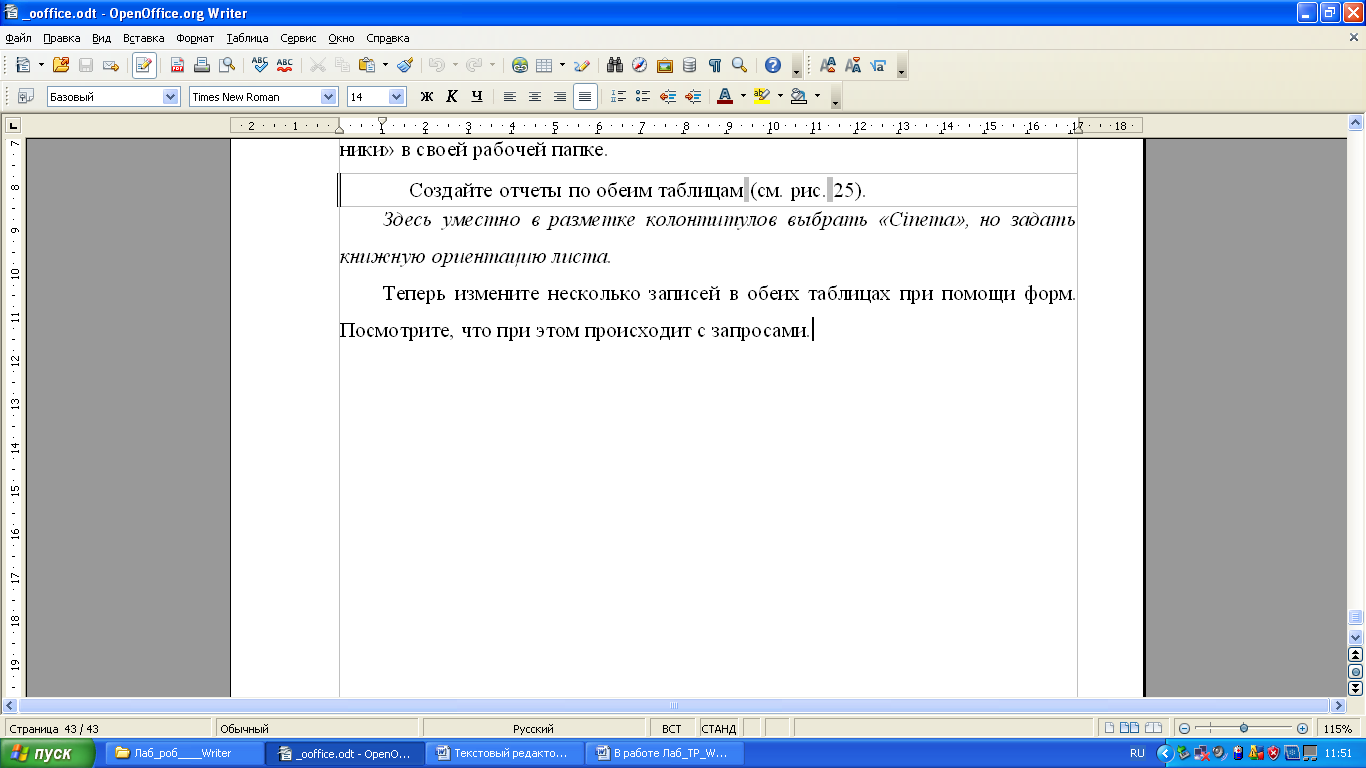Click the RU language indicator in tray
The width and height of the screenshot is (1366, 768).
click(x=1137, y=753)
